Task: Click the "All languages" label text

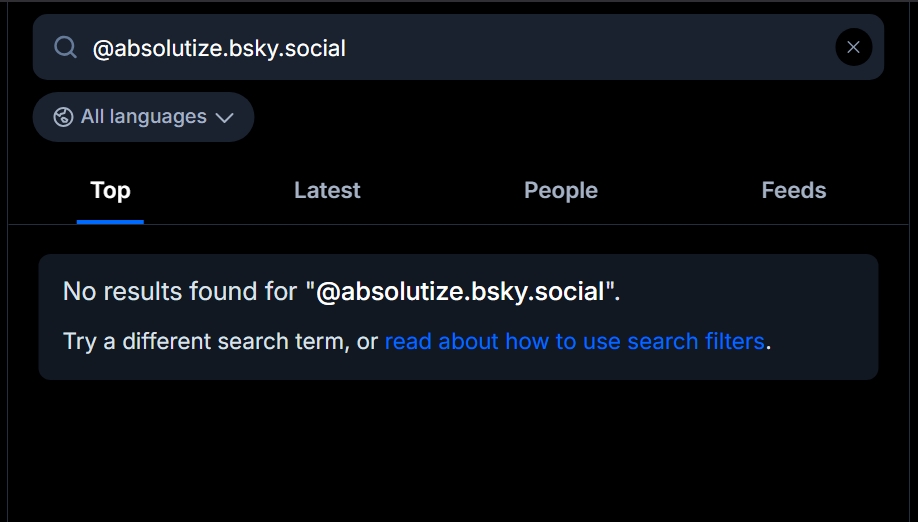Action: coord(143,117)
